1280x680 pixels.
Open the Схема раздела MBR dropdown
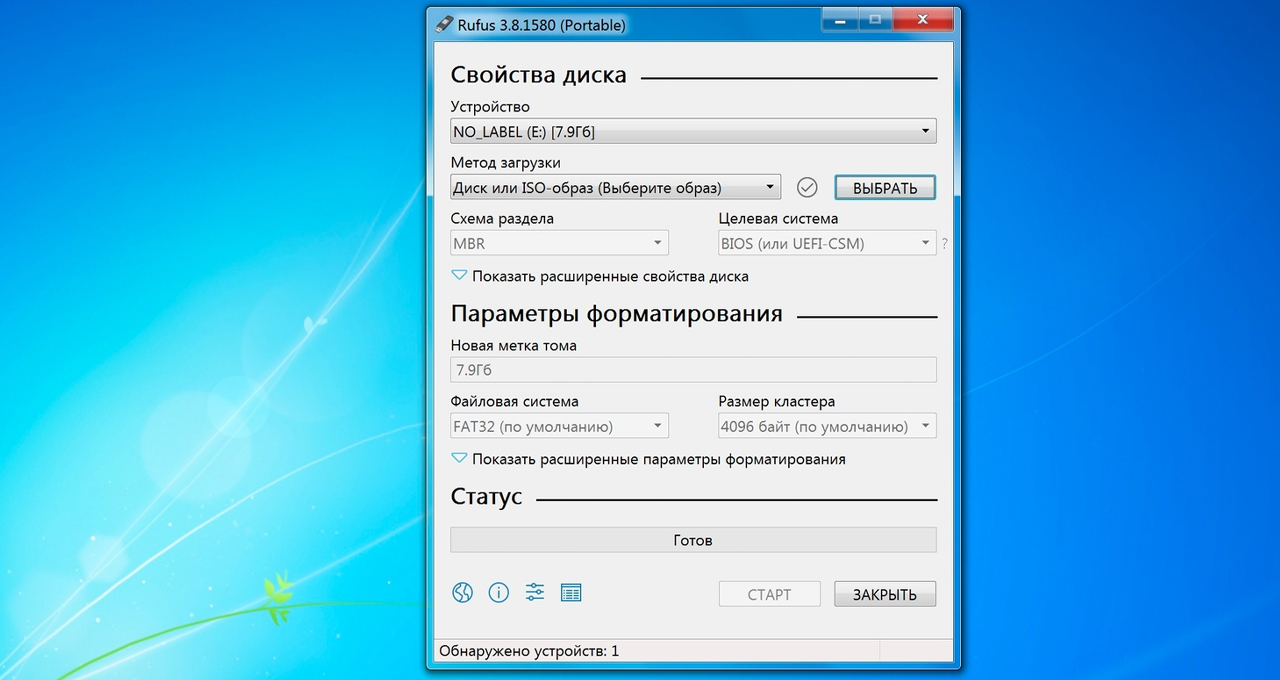(559, 243)
